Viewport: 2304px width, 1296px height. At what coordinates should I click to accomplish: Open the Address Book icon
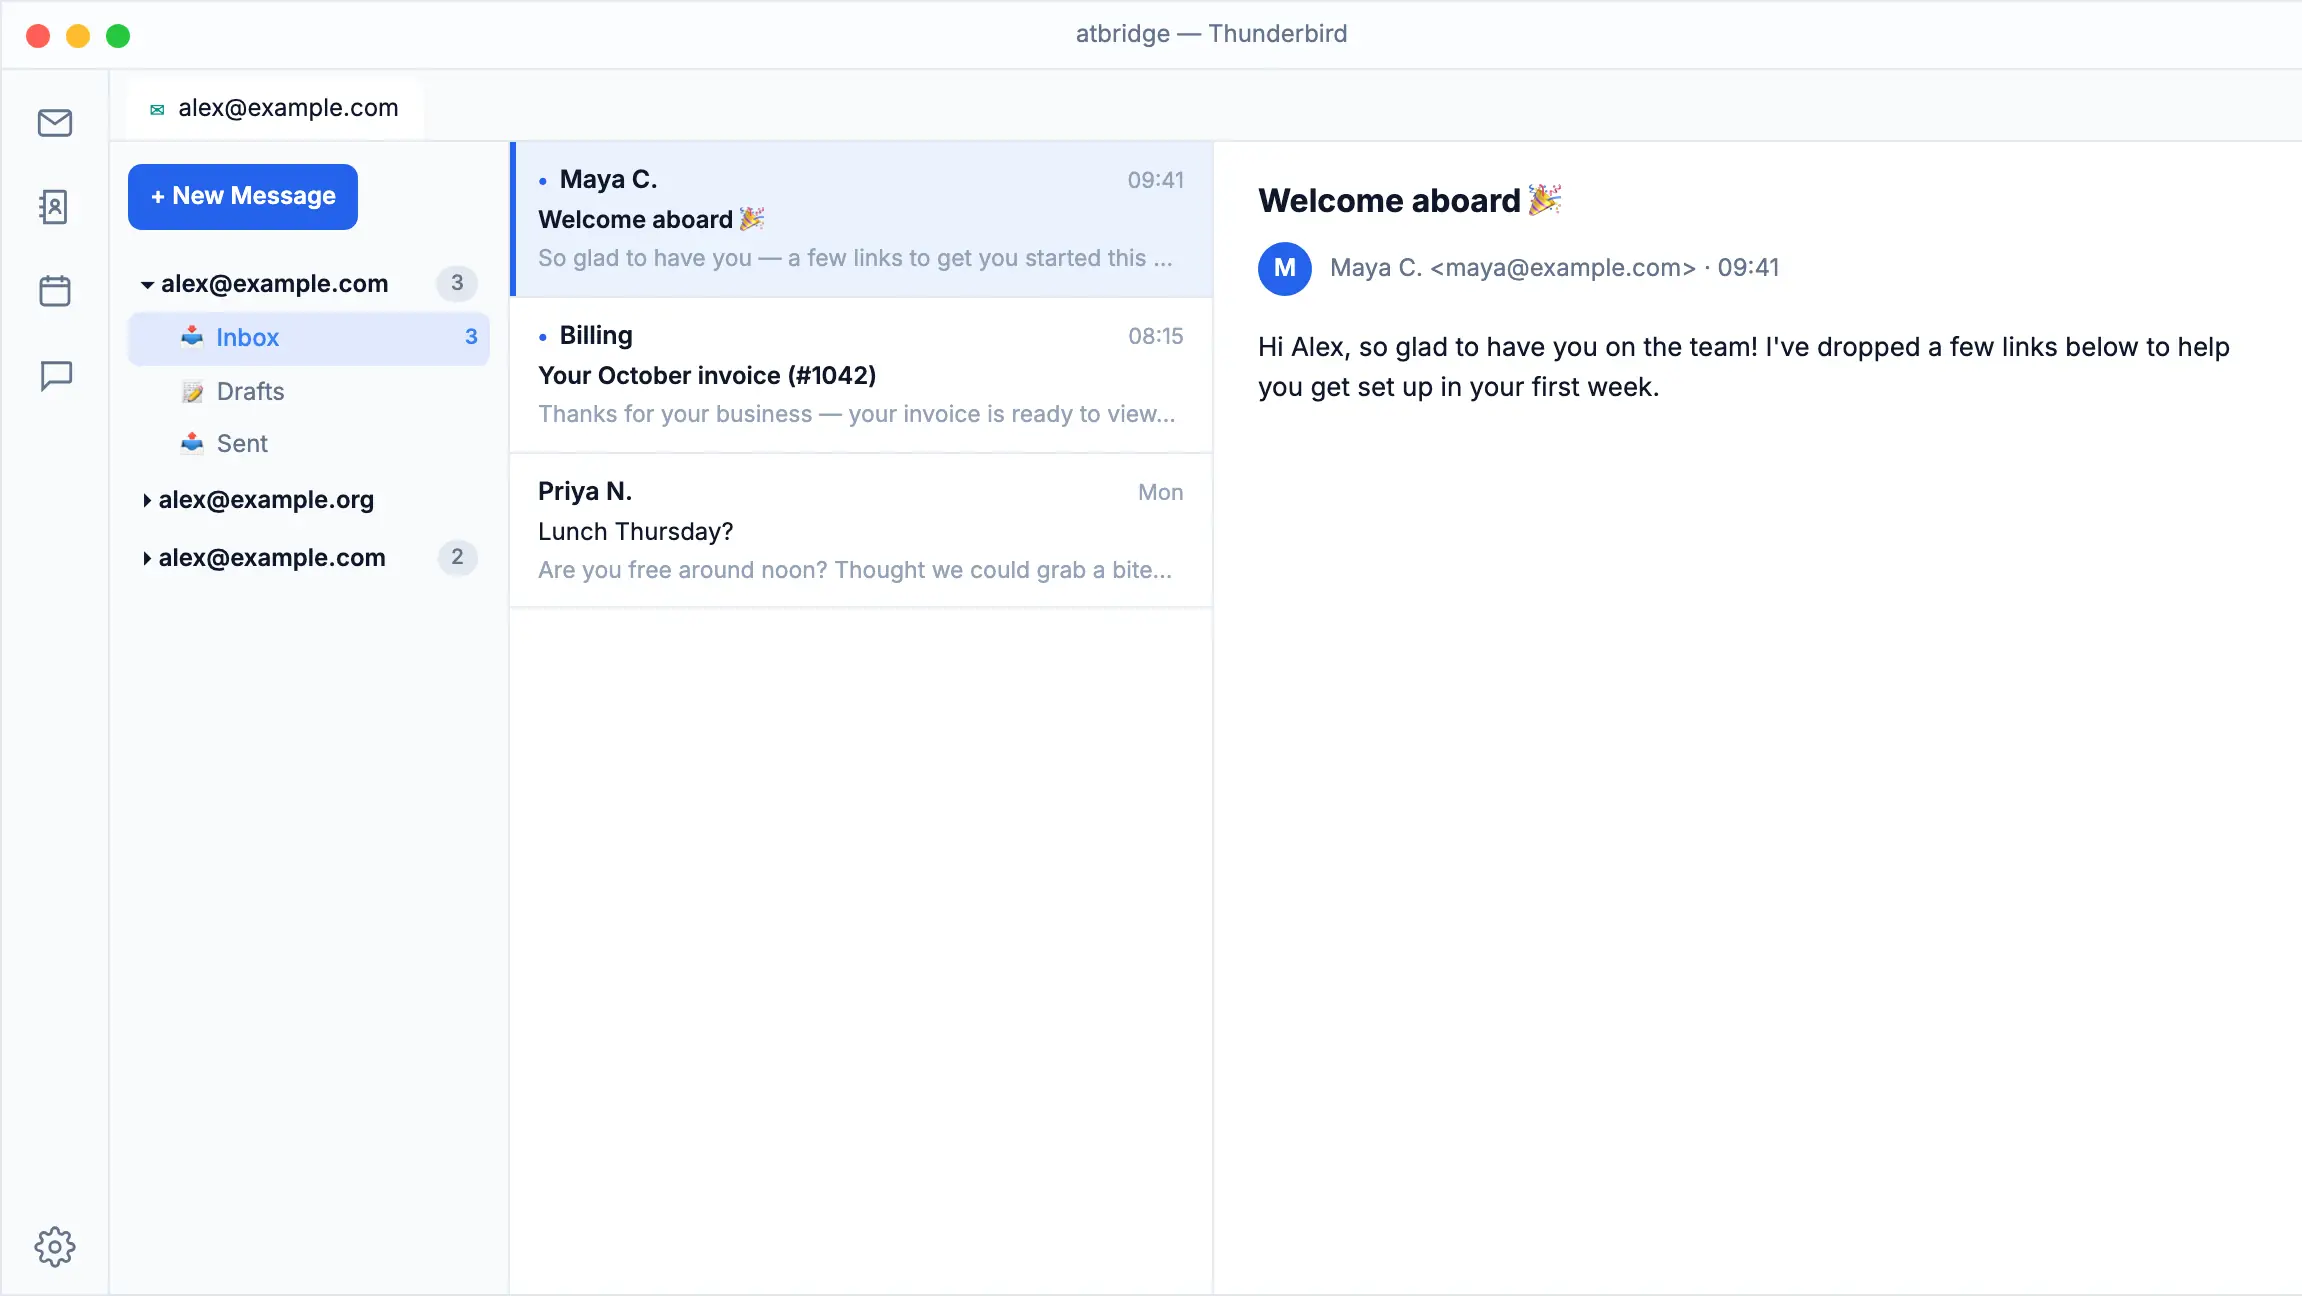[x=55, y=207]
